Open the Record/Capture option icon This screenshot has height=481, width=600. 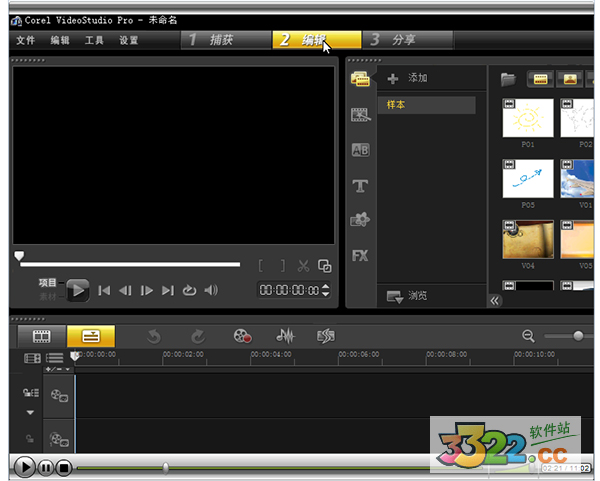click(243, 337)
